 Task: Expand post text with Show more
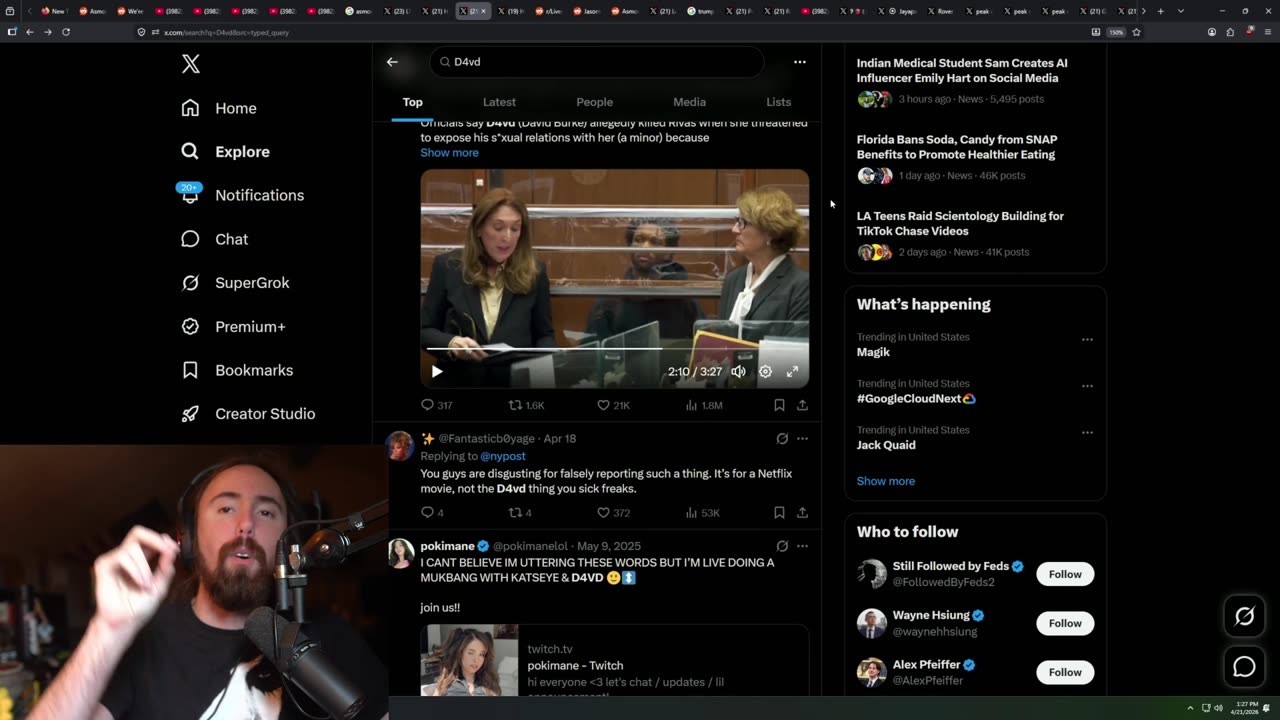click(x=449, y=153)
